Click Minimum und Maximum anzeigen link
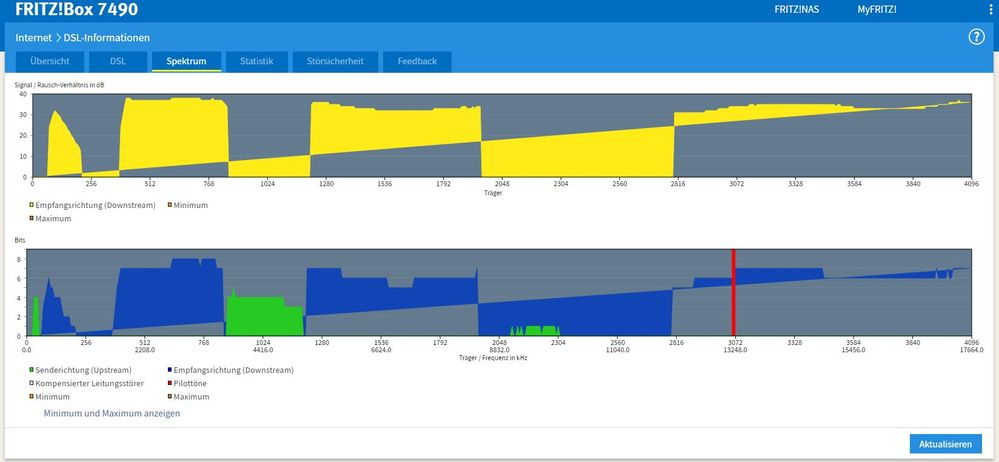 (112, 414)
